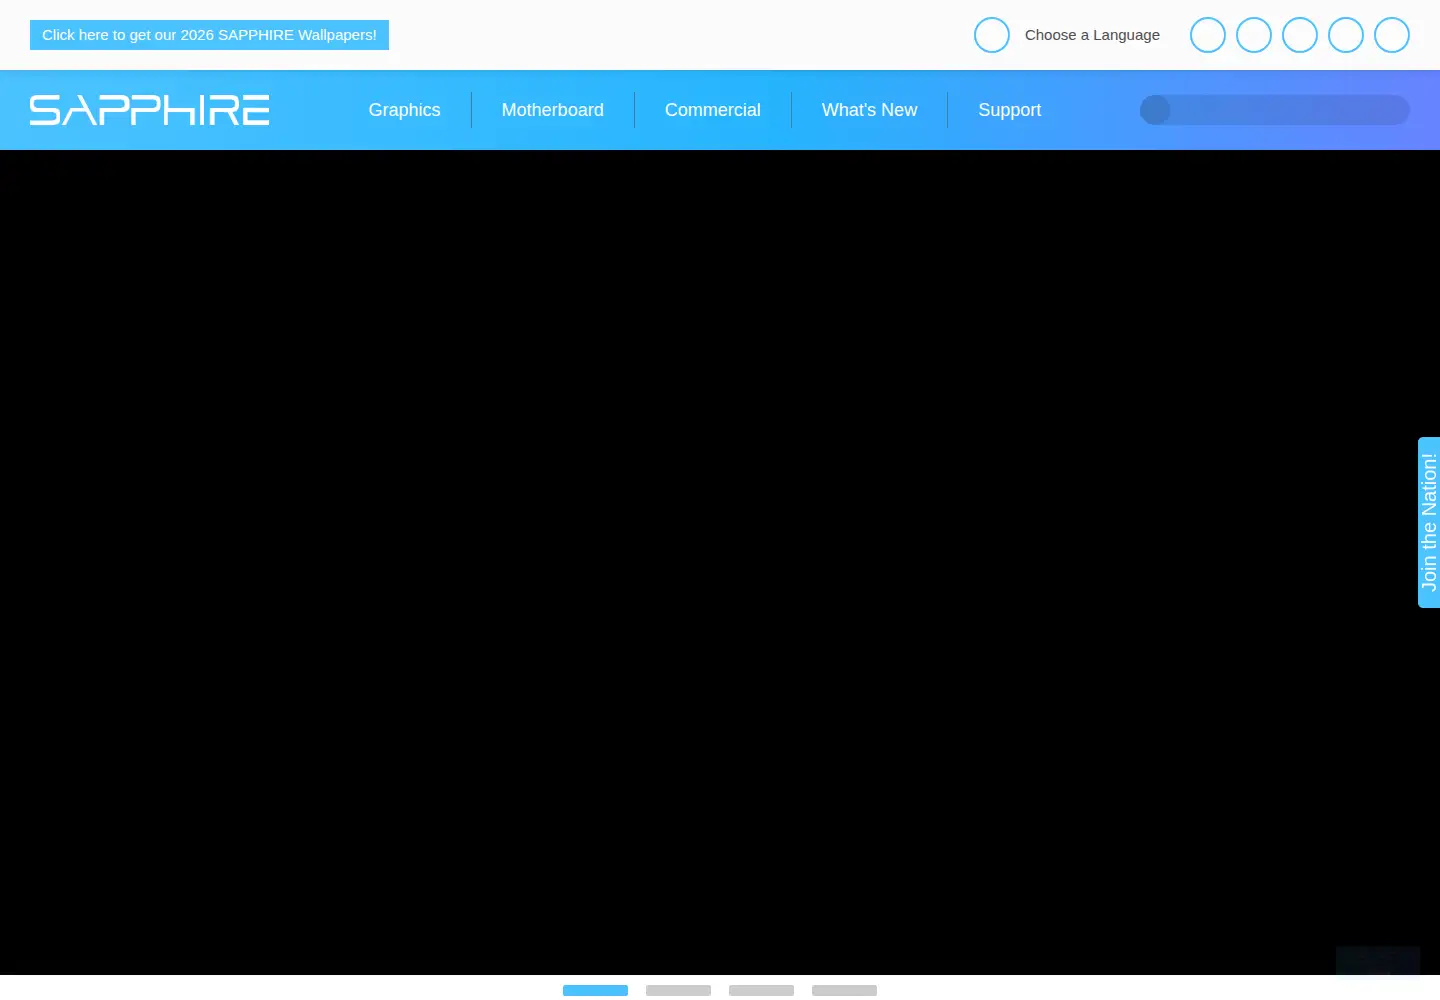Go to the third carousel slide indicator
Screen dimensions: 1440x1000
click(761, 990)
